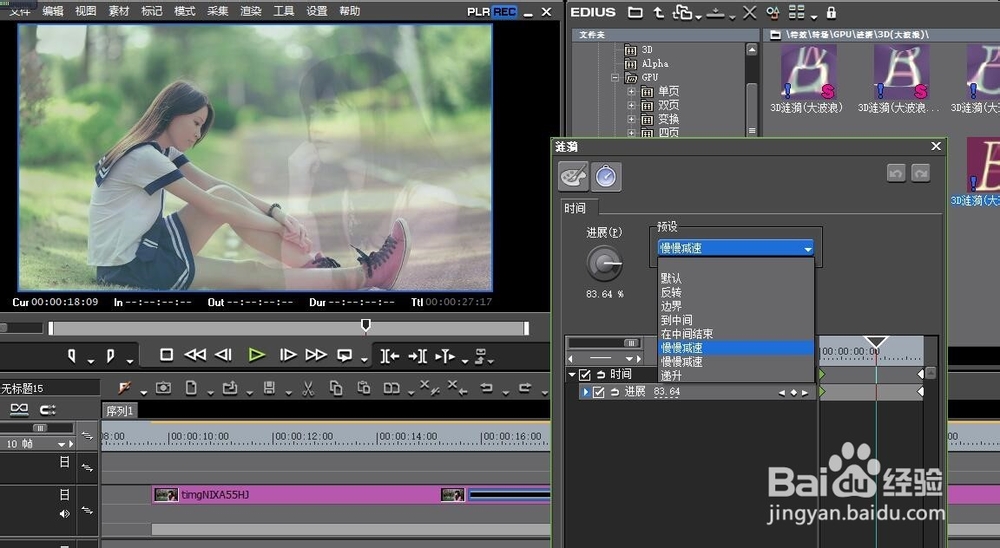The image size is (1000, 548).
Task: Open the 工具 menu
Action: pos(284,11)
